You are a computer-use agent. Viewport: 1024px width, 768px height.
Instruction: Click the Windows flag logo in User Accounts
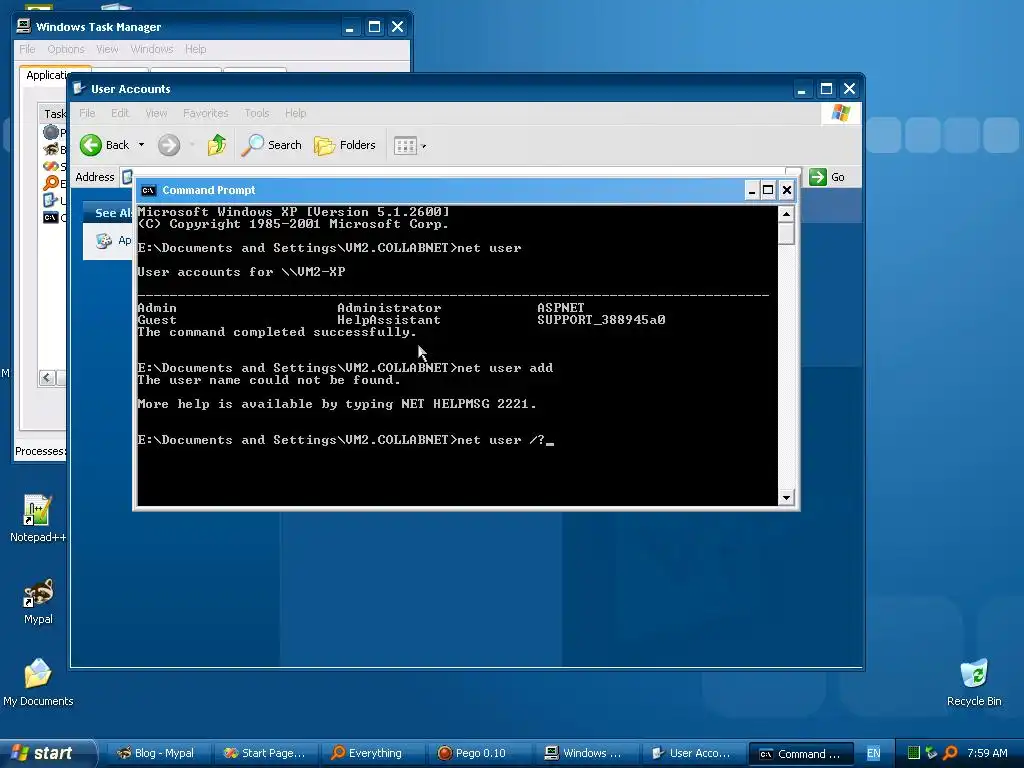[840, 113]
